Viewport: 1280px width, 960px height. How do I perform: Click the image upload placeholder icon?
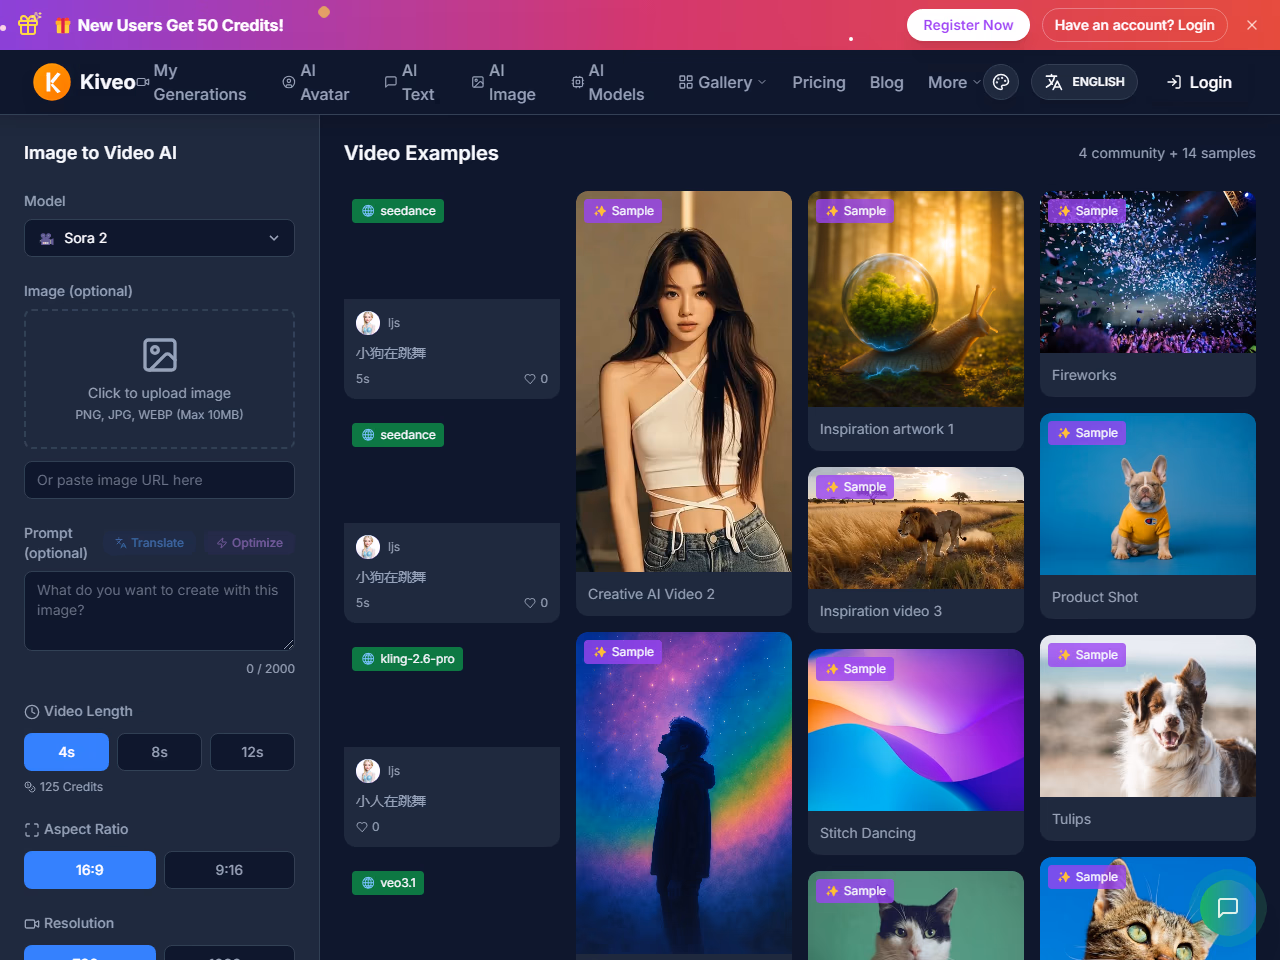tap(160, 355)
